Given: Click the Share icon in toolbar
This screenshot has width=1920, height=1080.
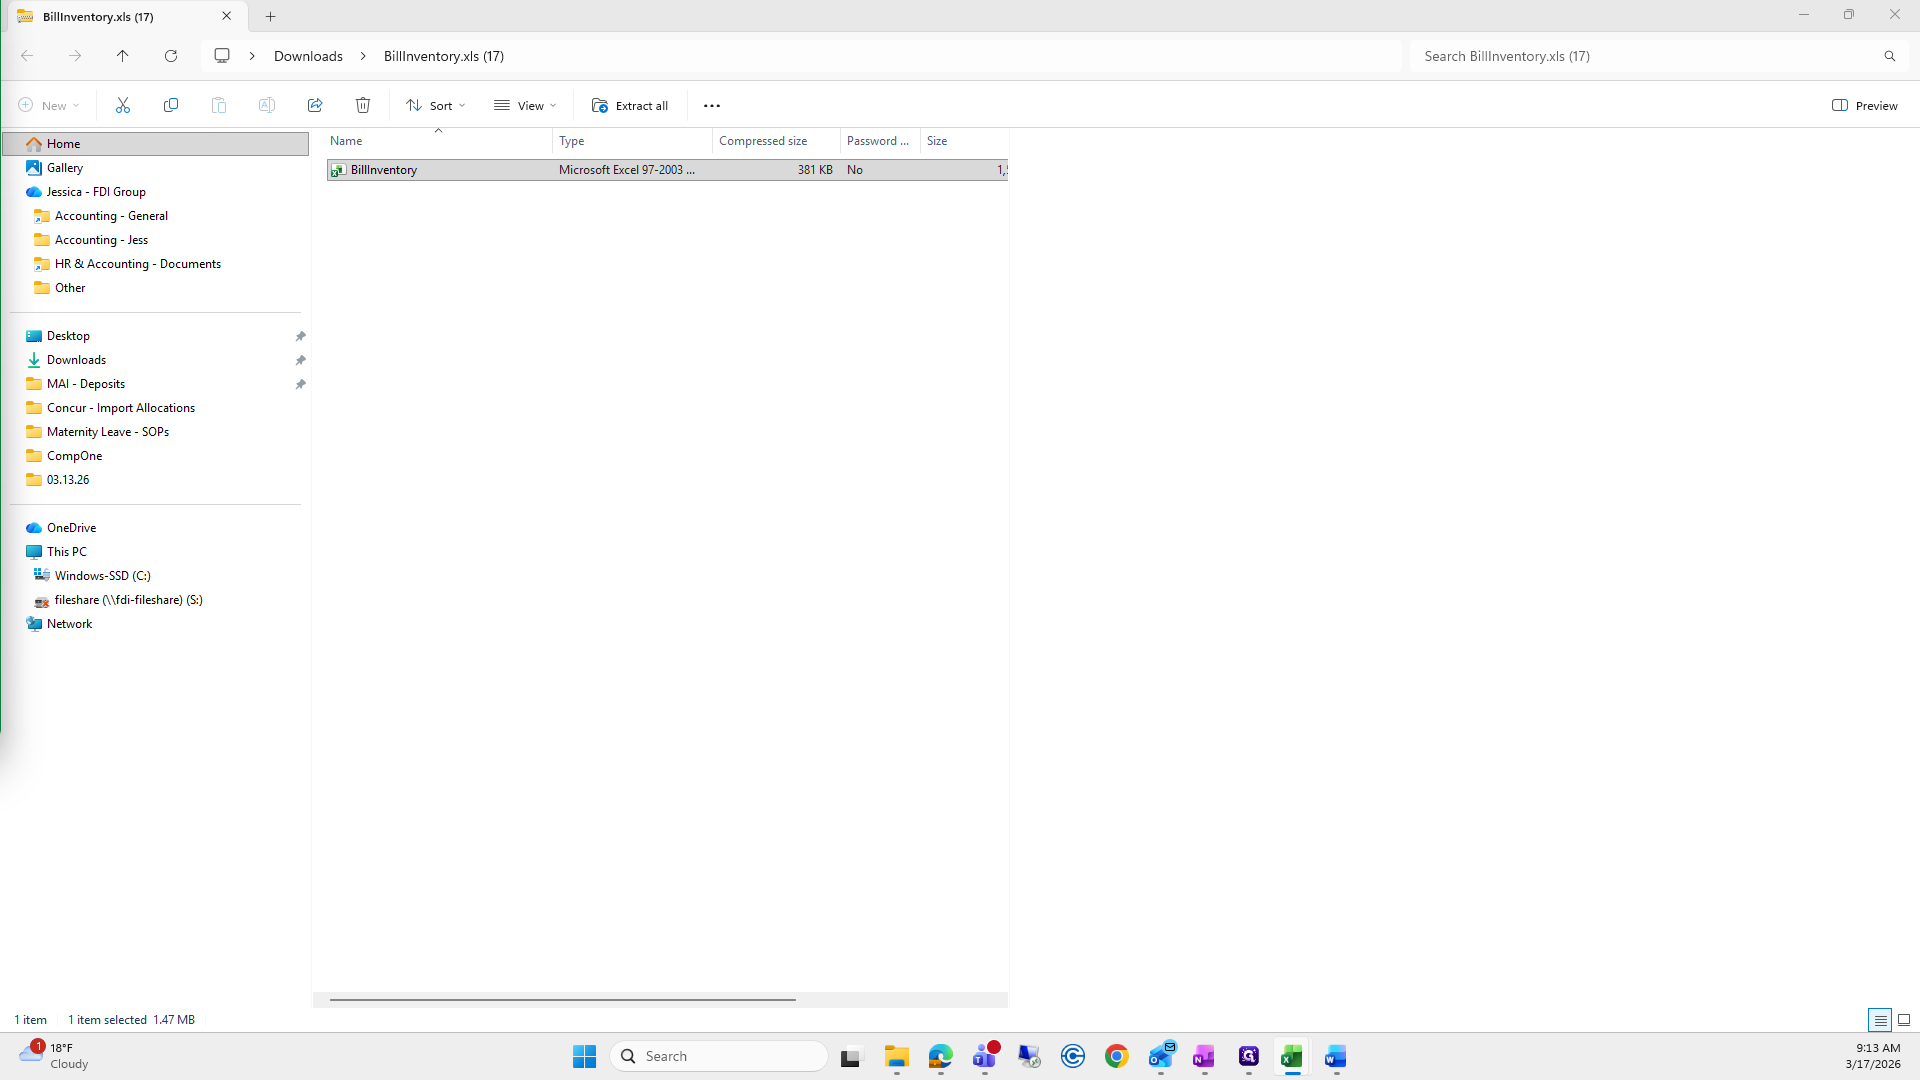Looking at the screenshot, I should [315, 105].
